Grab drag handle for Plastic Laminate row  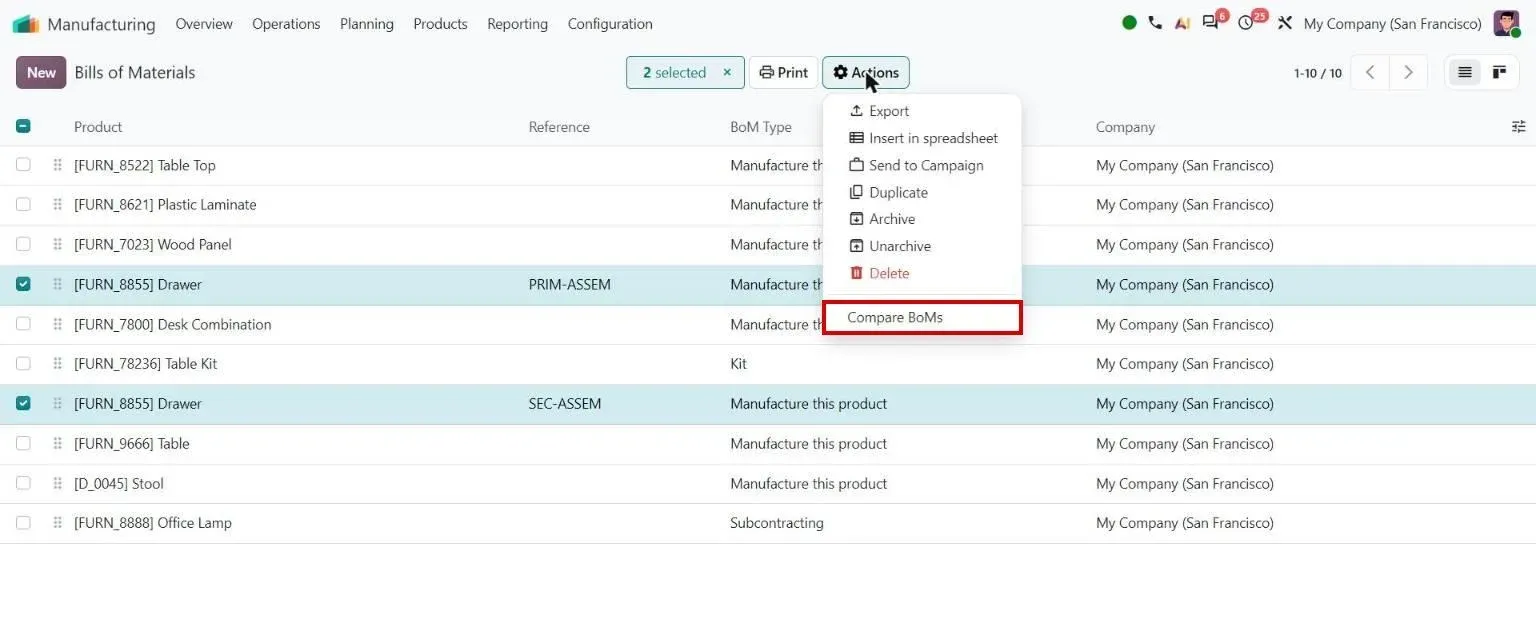pyautogui.click(x=57, y=205)
